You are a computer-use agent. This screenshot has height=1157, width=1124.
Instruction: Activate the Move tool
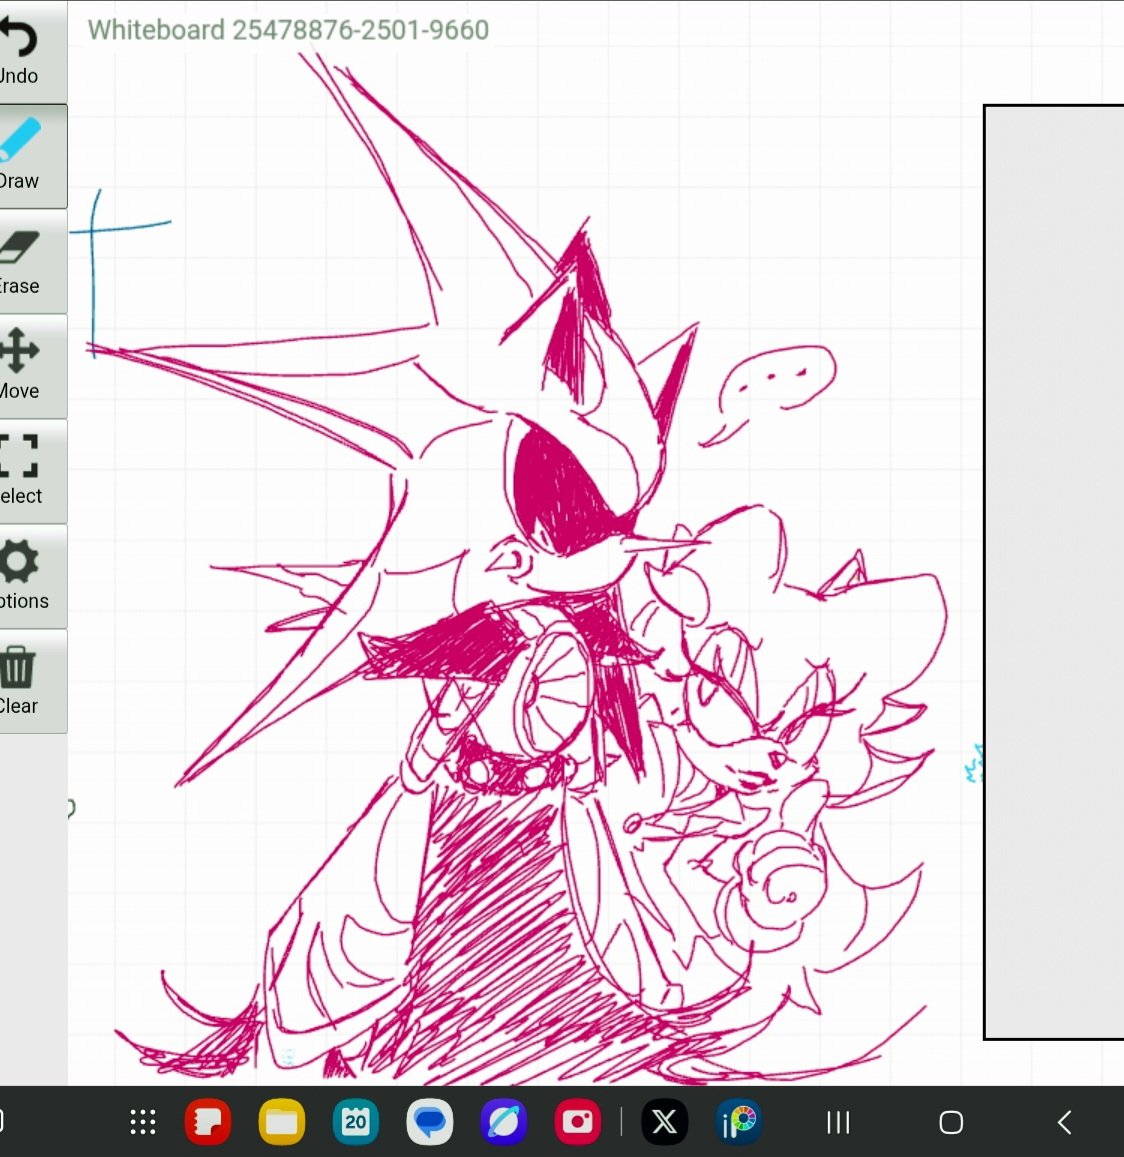pyautogui.click(x=32, y=366)
